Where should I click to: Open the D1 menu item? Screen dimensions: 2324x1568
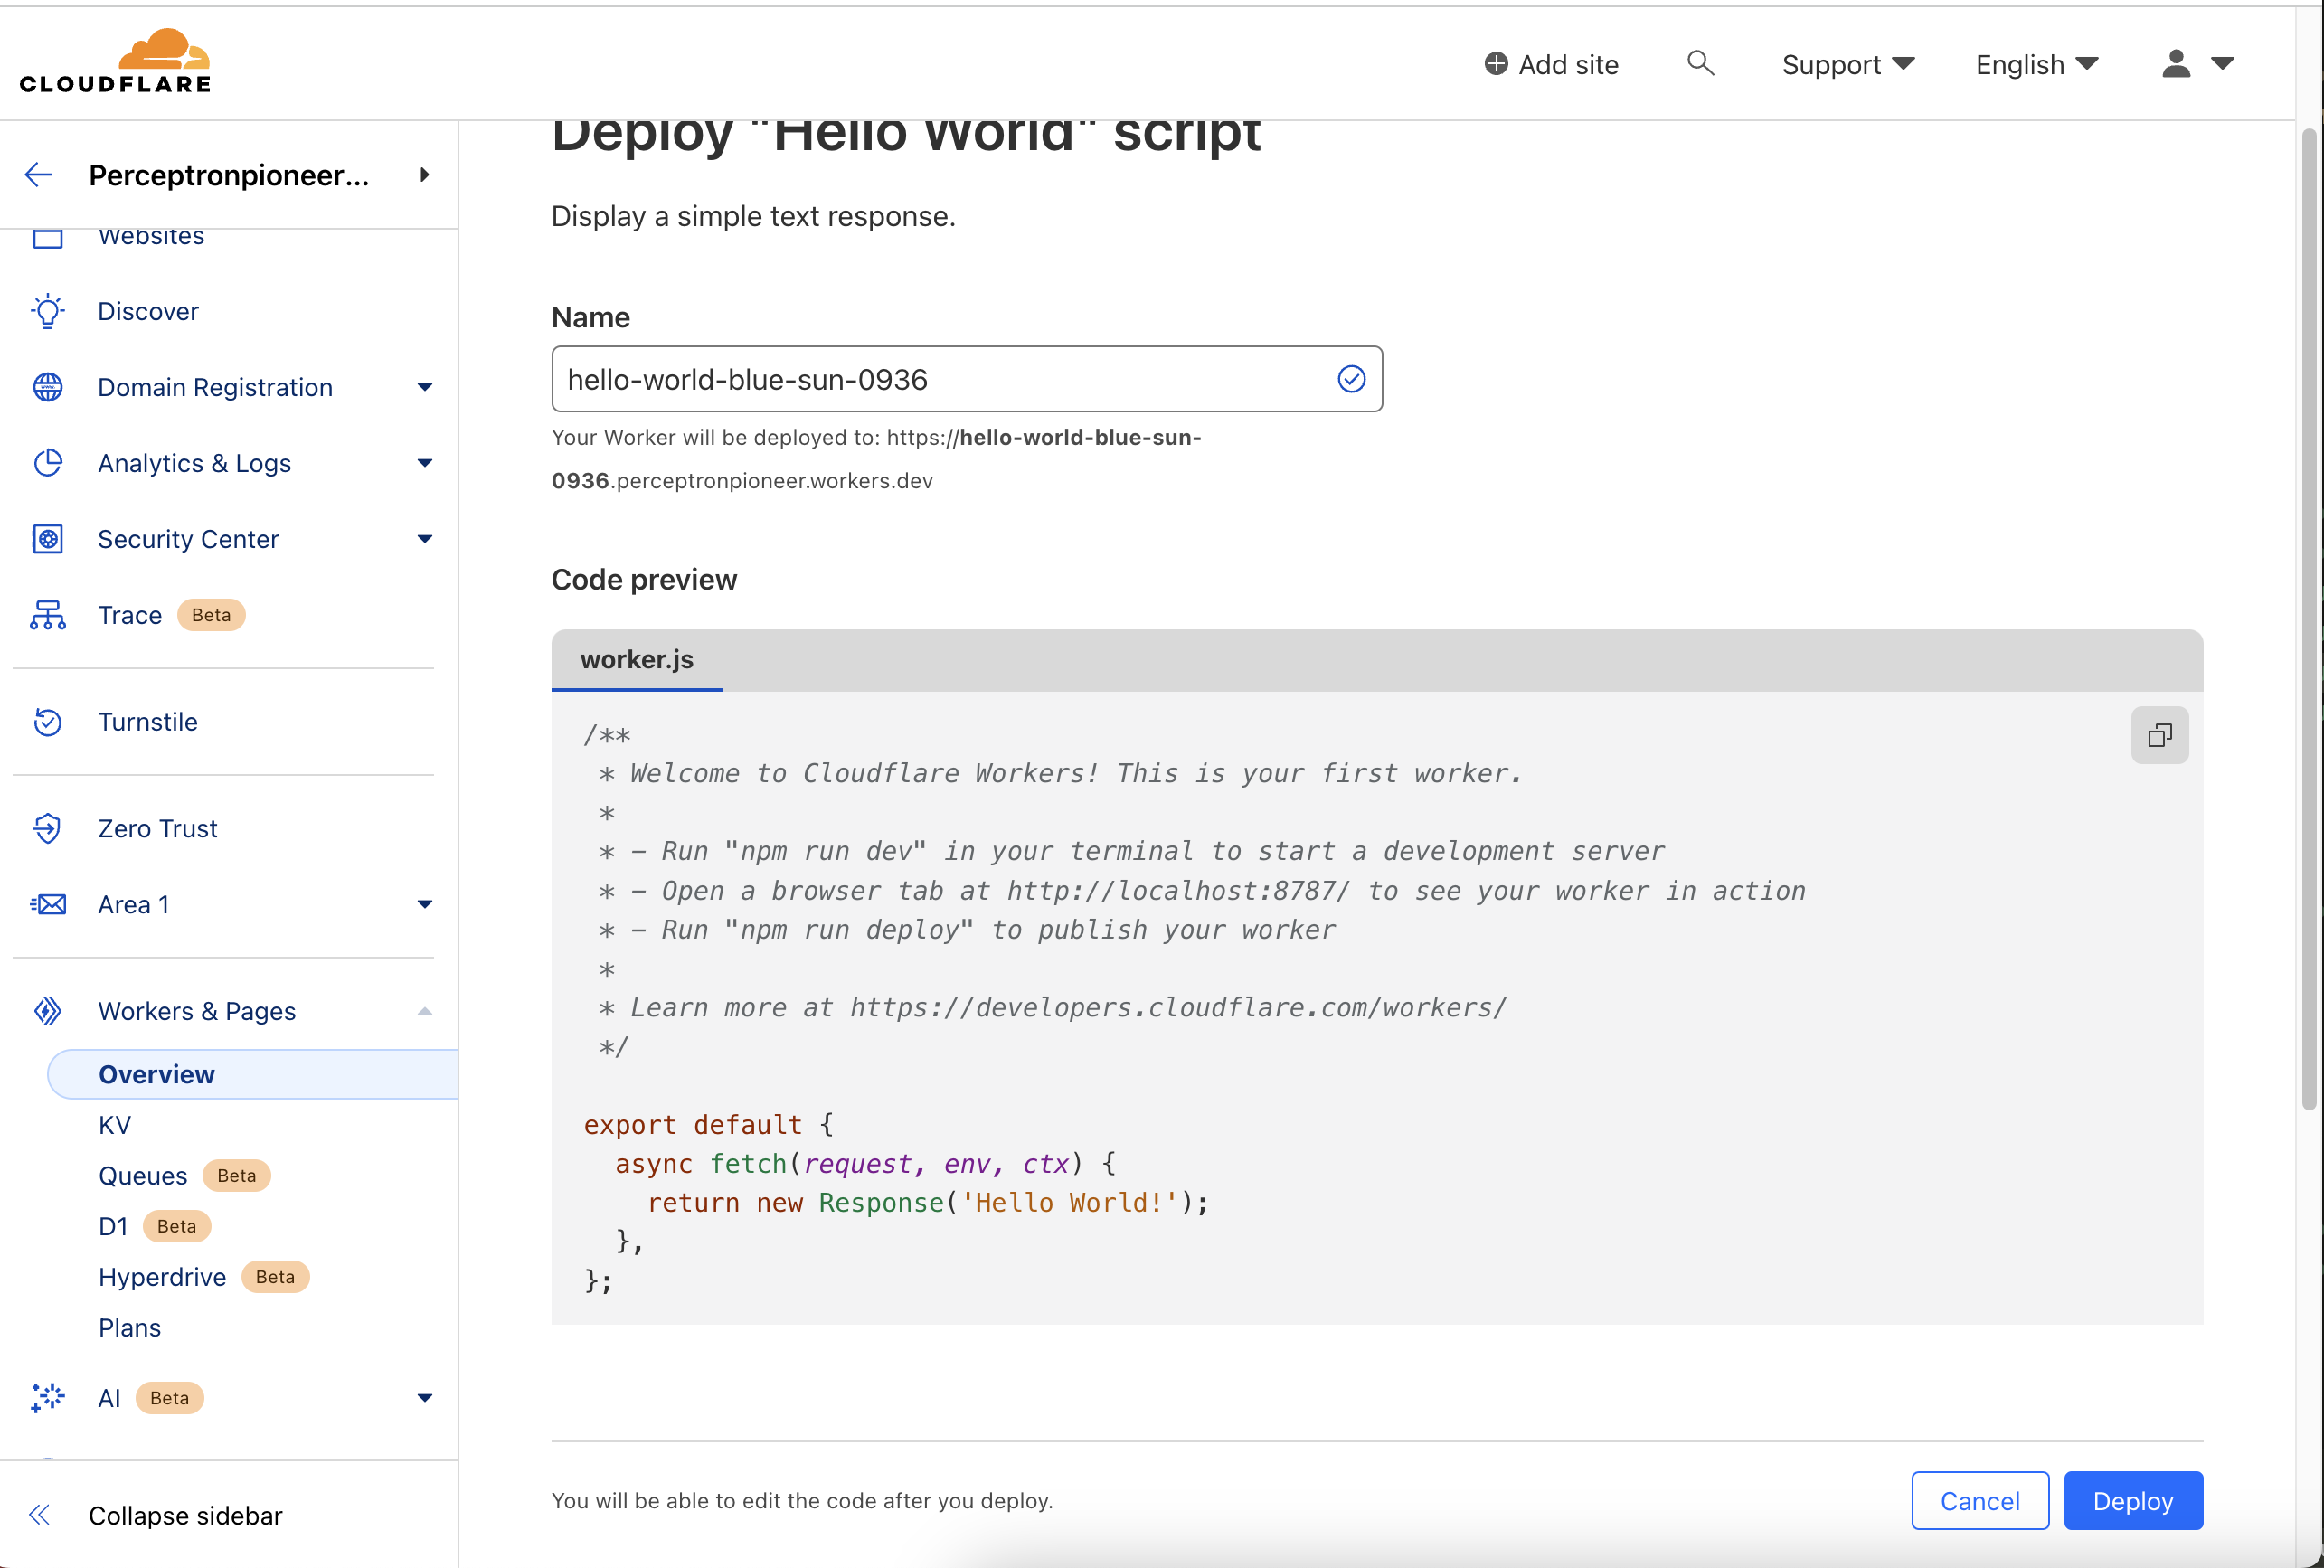113,1226
